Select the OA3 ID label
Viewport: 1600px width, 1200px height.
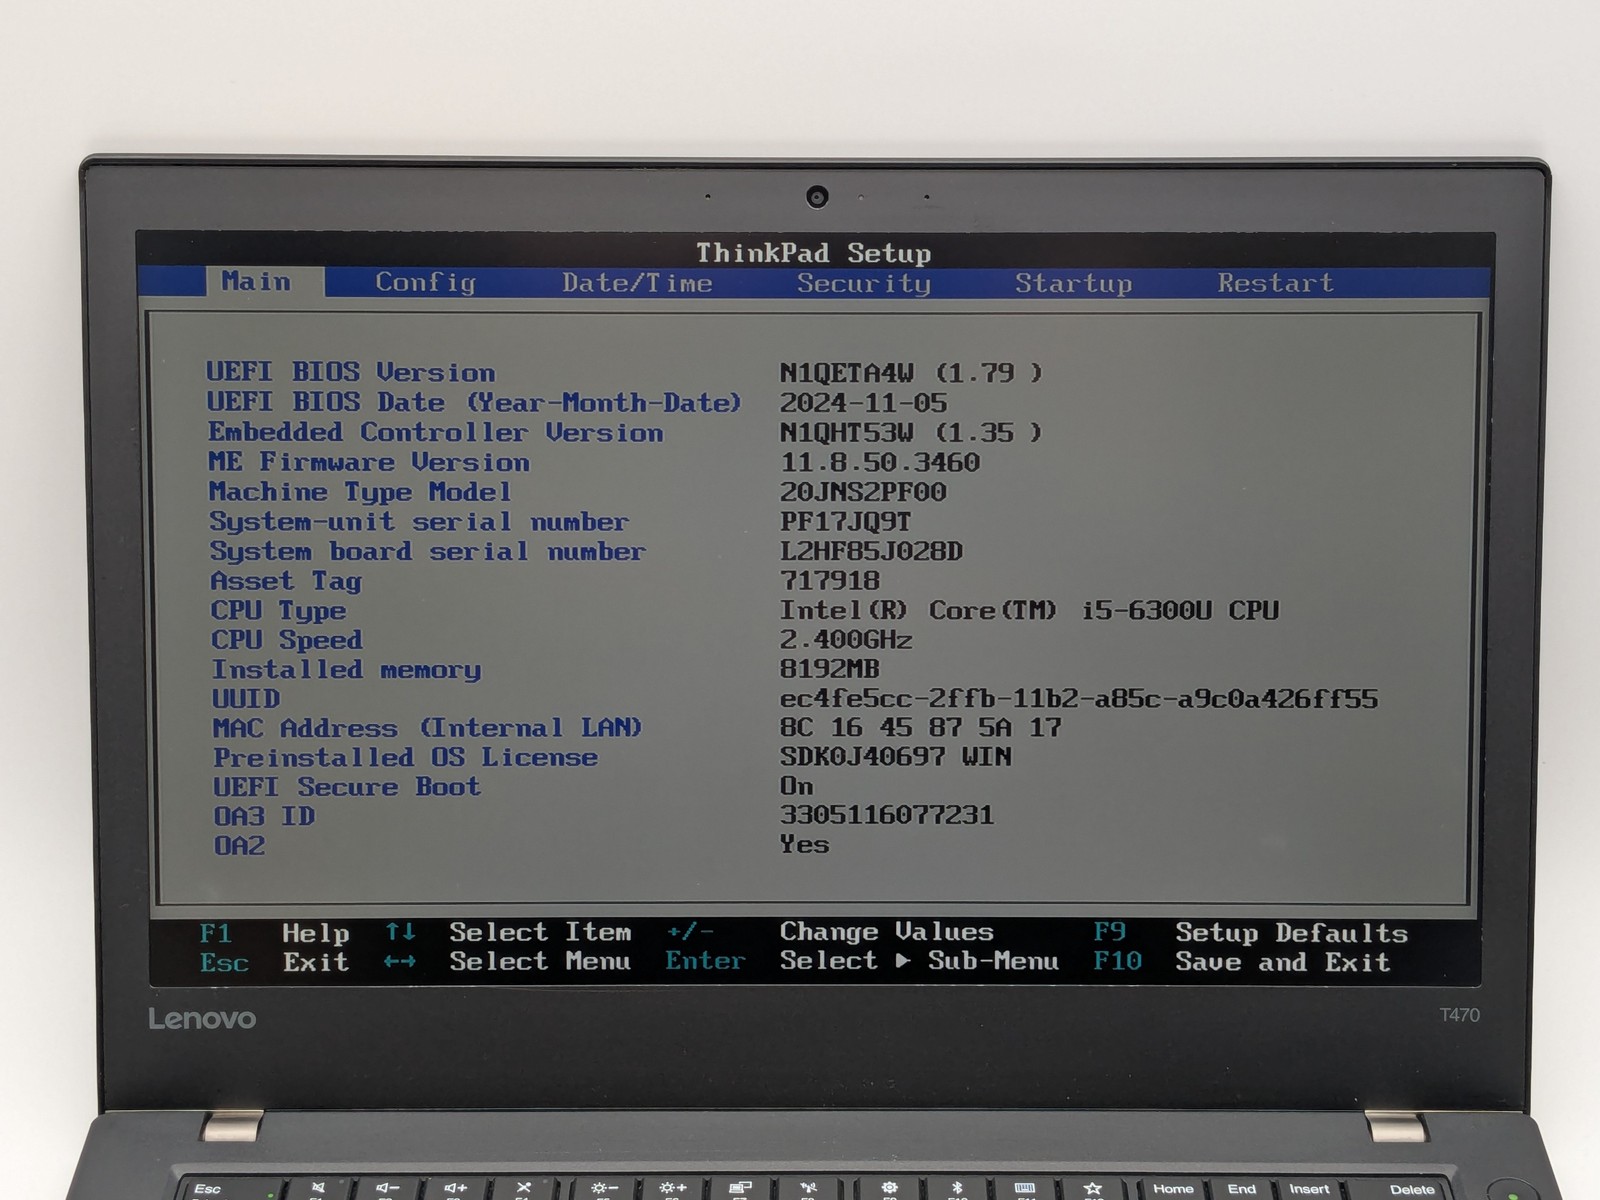[x=264, y=817]
